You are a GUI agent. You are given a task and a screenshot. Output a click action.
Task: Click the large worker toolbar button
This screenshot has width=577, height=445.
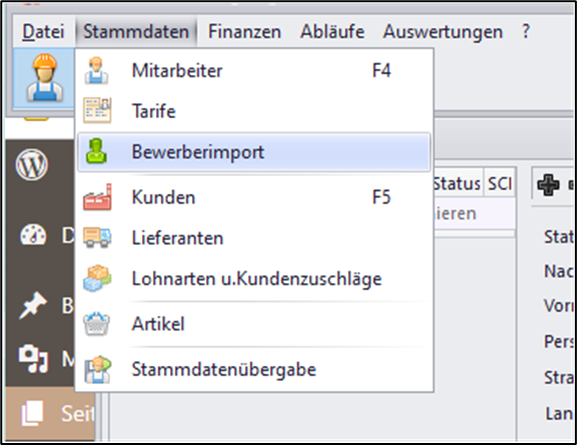(45, 78)
